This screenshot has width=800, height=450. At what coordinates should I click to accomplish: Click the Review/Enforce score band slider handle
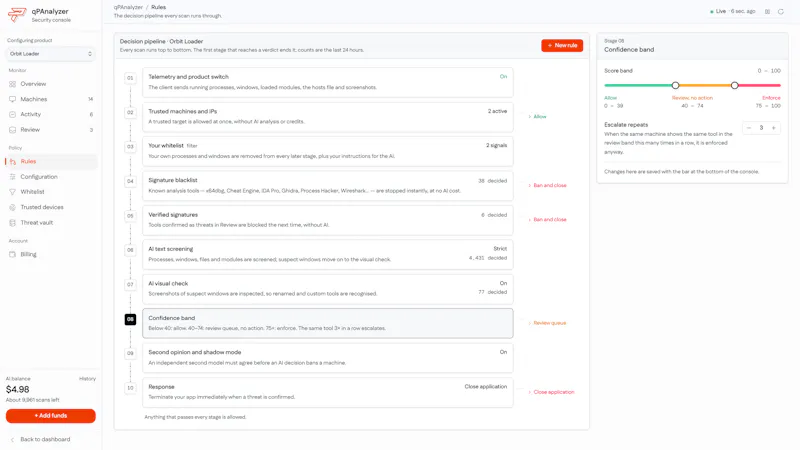click(x=734, y=85)
